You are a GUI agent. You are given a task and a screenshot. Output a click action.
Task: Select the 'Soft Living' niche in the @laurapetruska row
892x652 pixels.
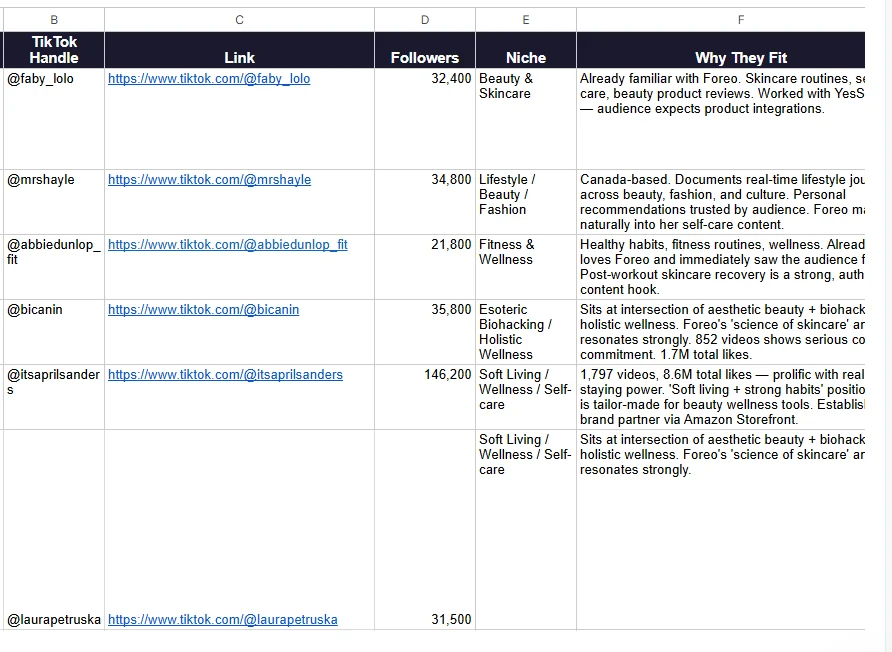click(526, 530)
